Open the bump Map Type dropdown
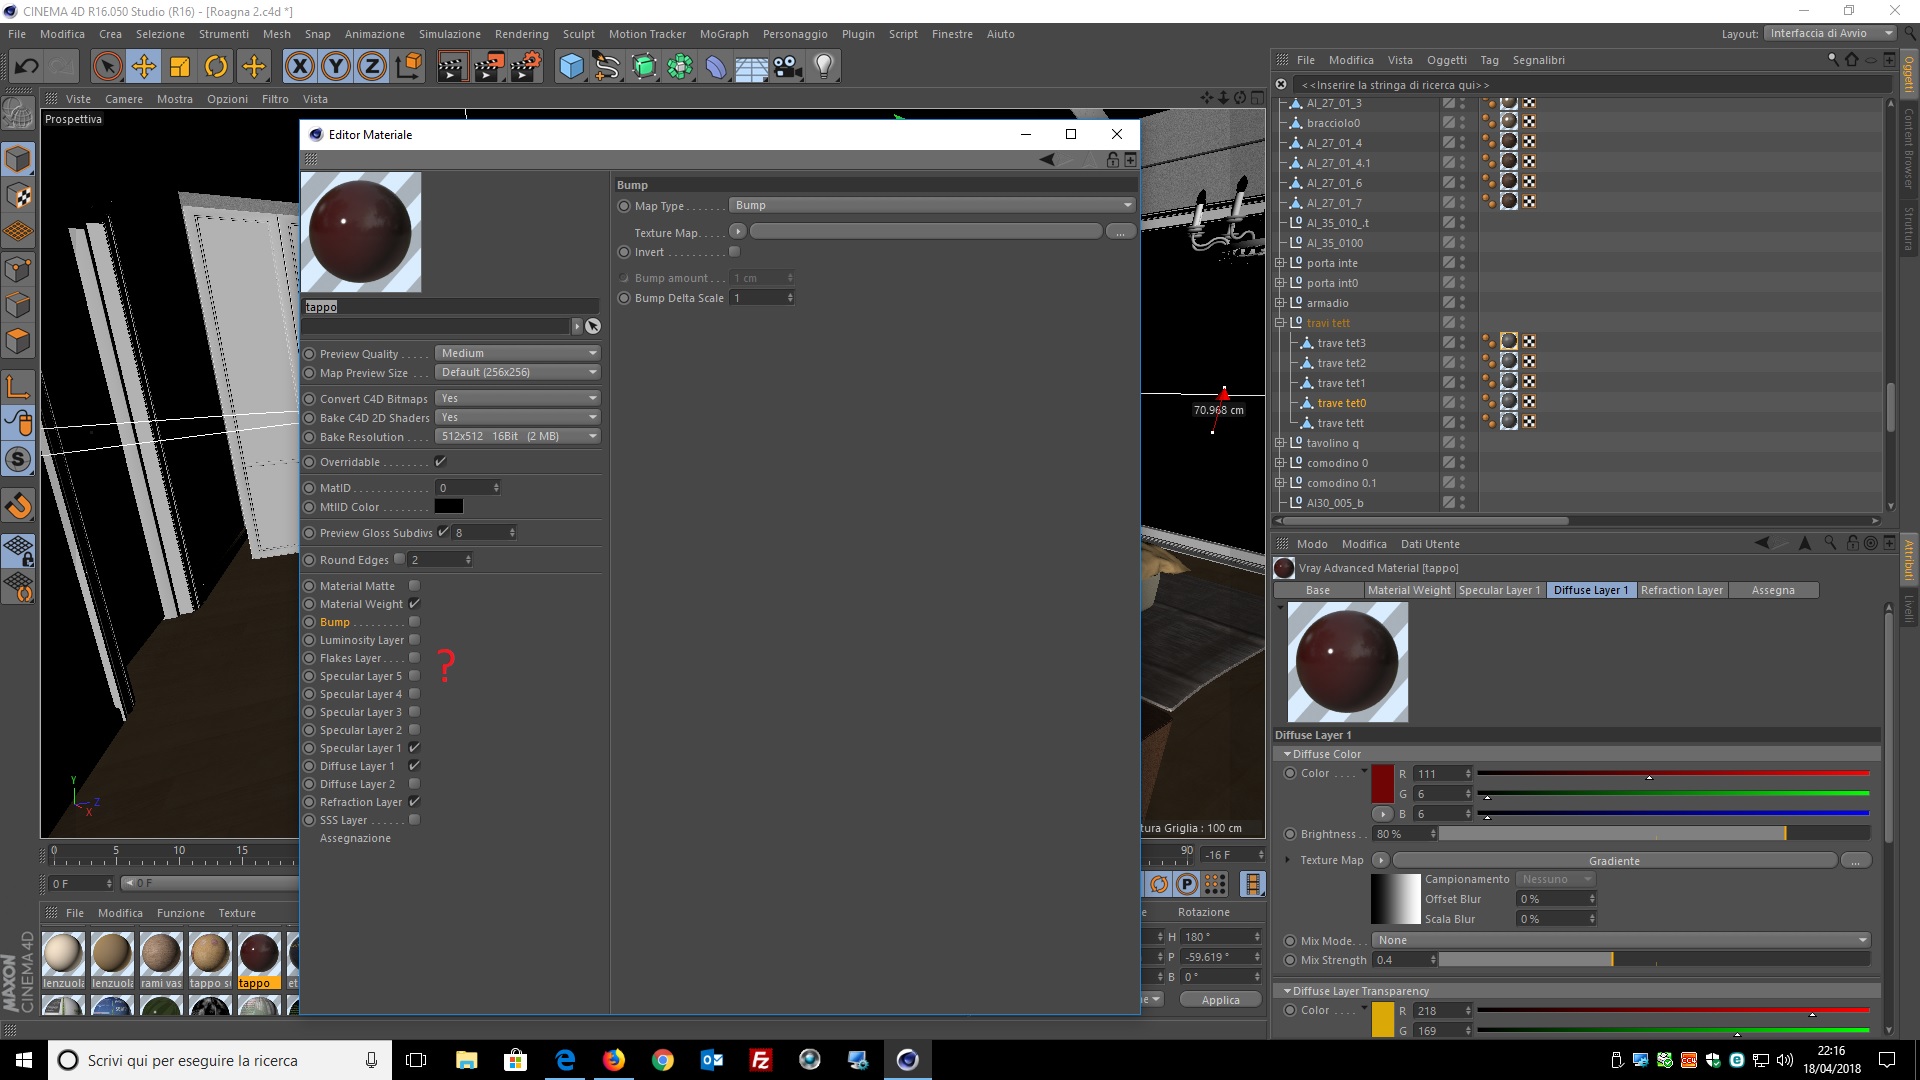 (932, 205)
